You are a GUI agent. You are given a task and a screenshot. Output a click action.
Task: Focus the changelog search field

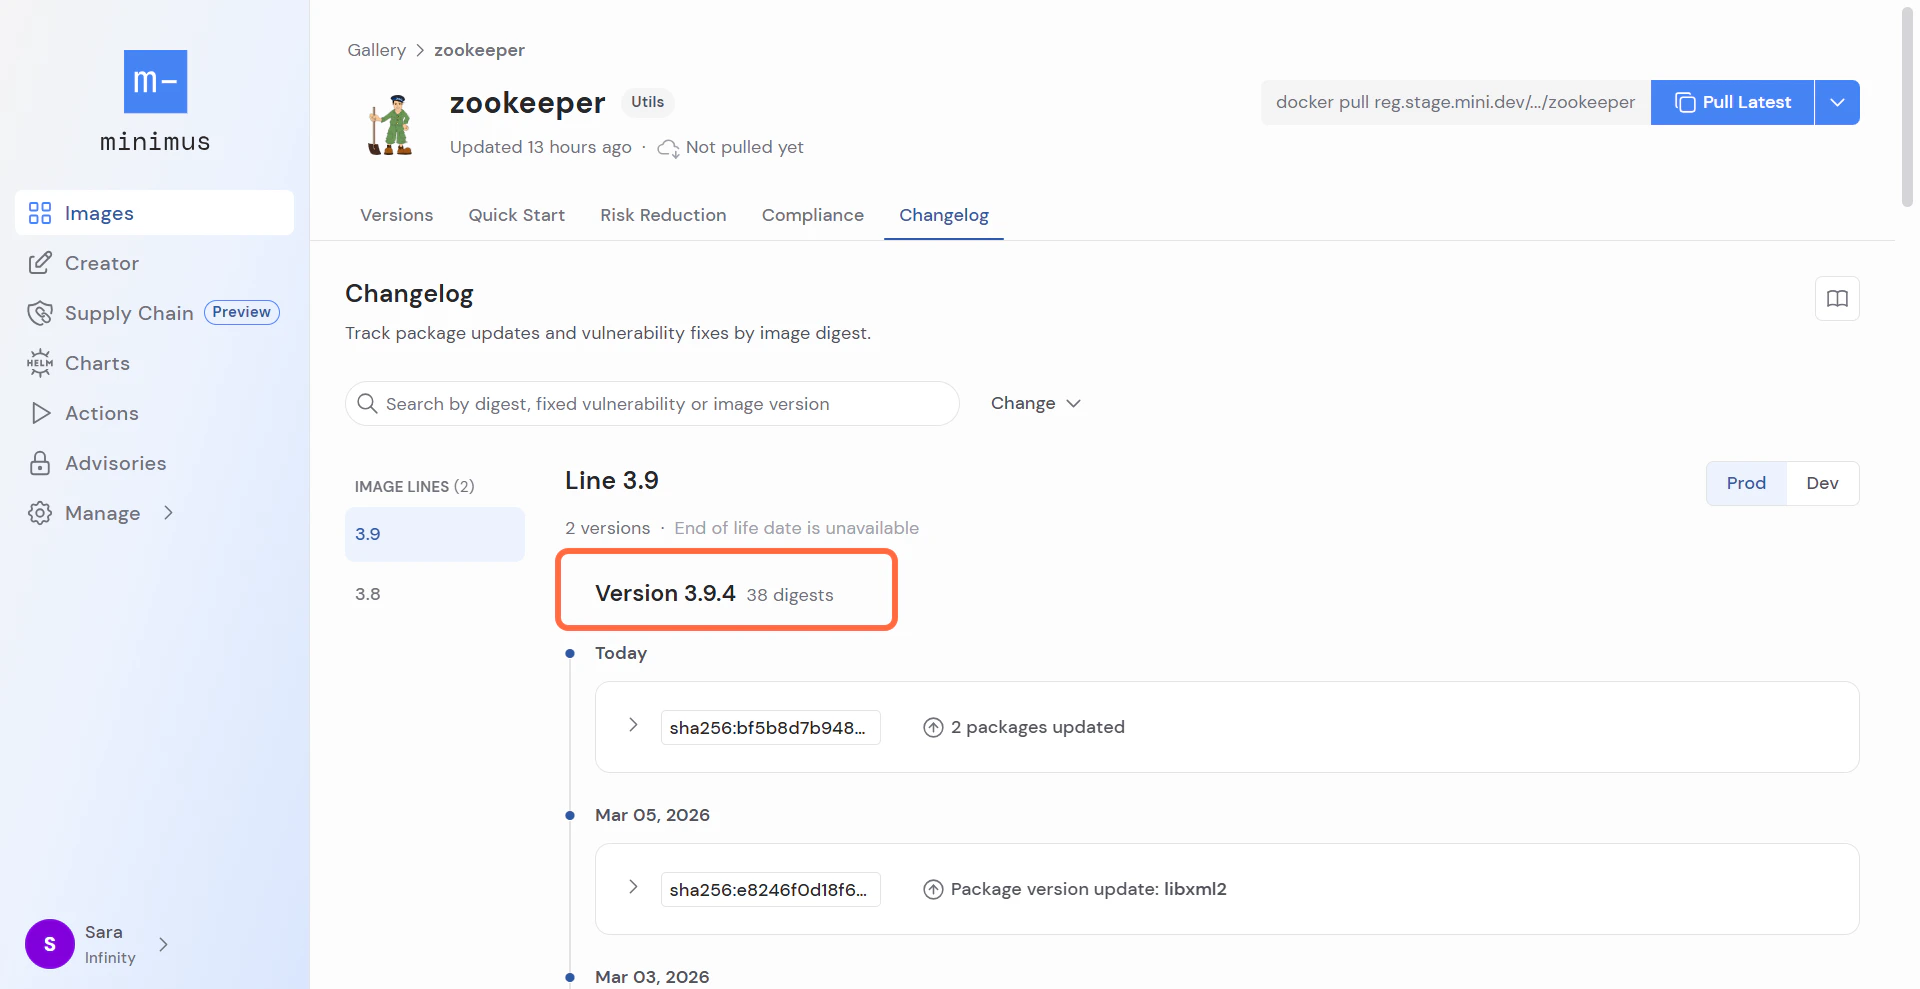coord(652,403)
